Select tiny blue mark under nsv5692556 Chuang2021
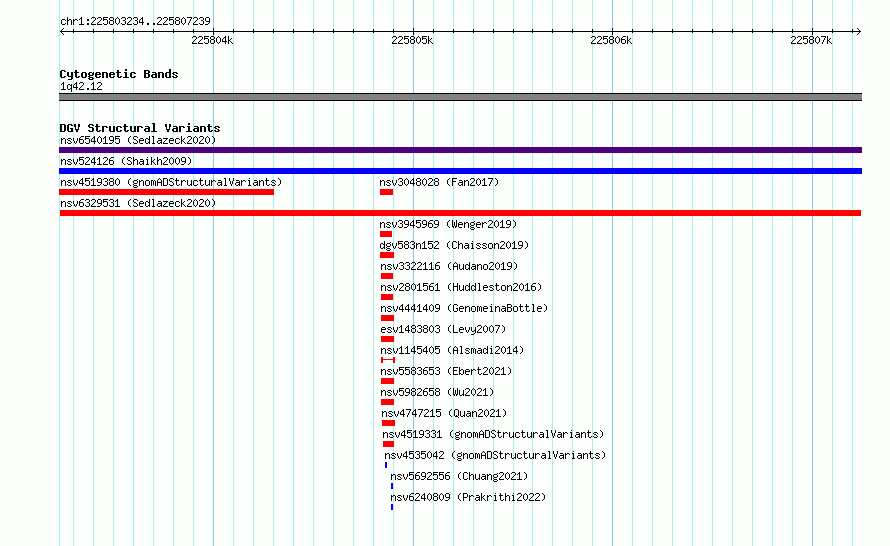 click(392, 486)
